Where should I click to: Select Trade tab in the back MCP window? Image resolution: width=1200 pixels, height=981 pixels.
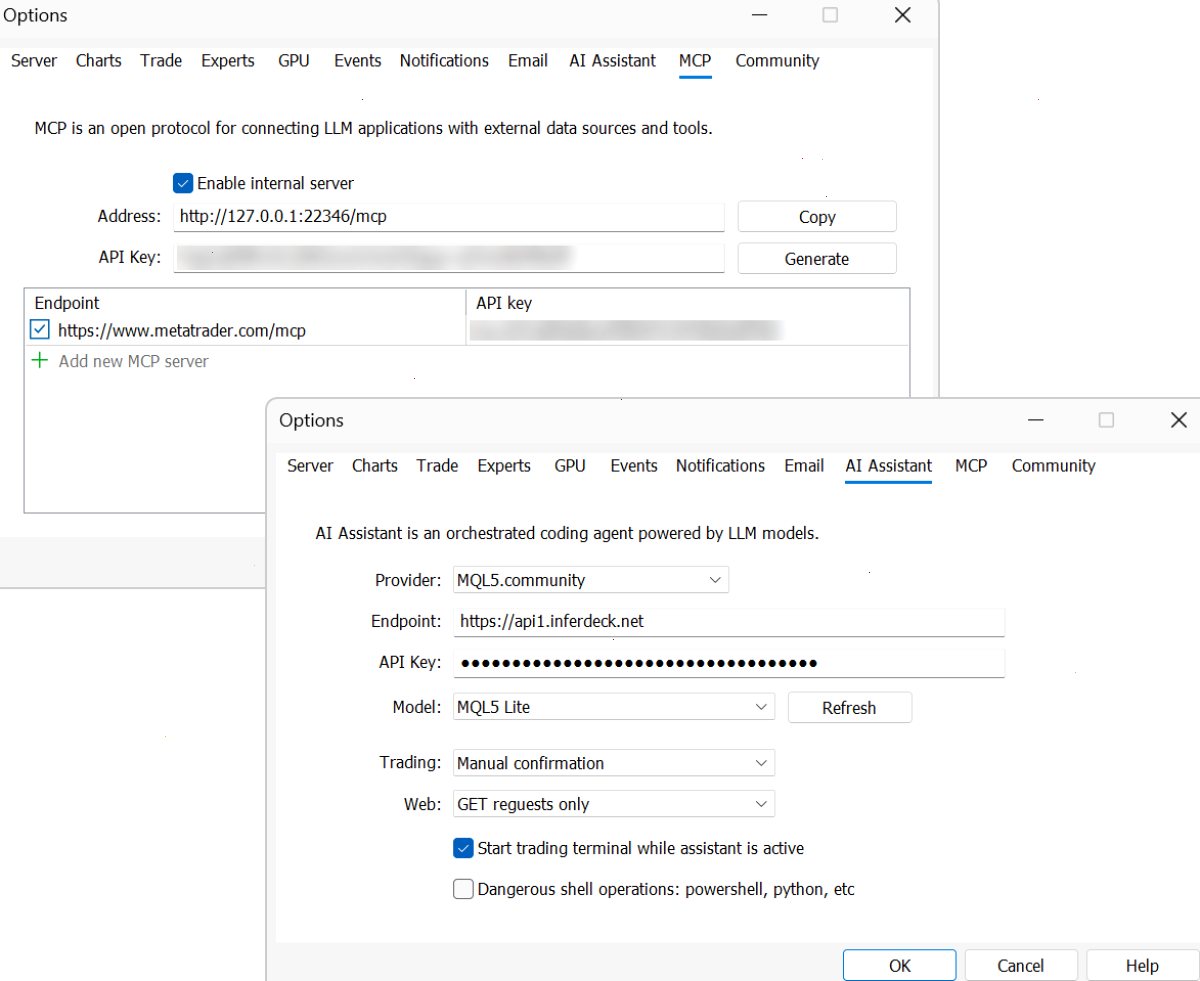pos(161,61)
